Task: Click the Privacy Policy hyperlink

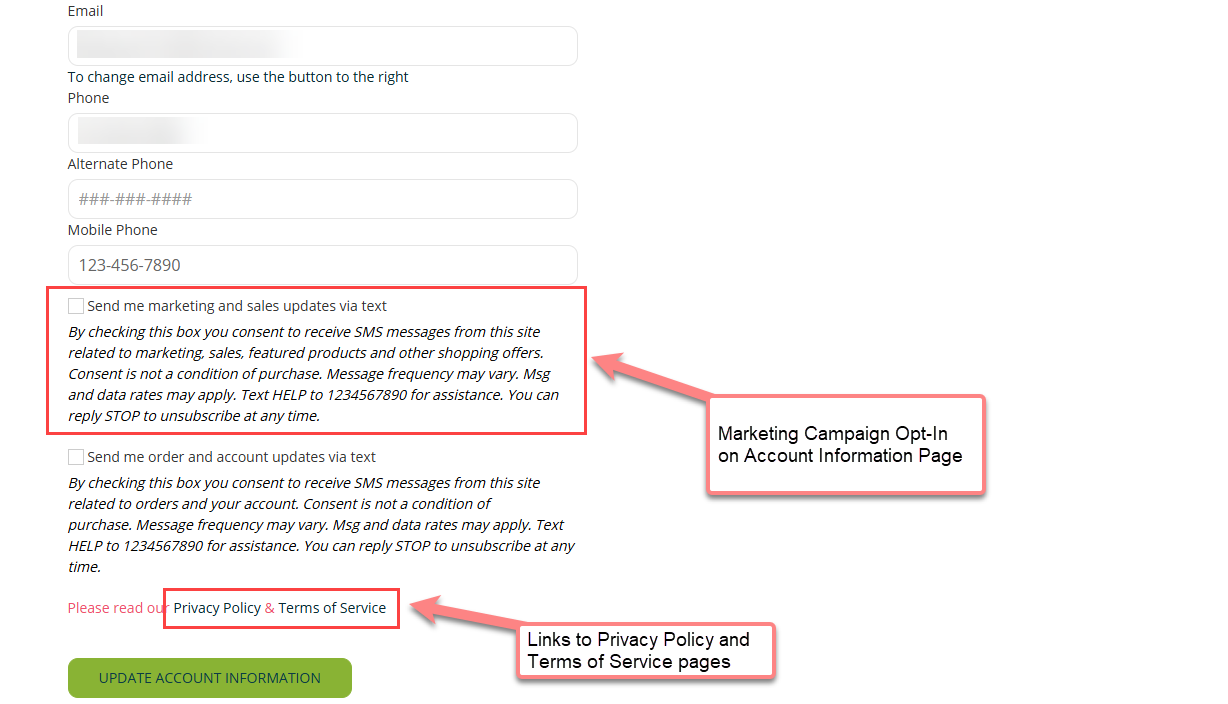Action: click(216, 607)
